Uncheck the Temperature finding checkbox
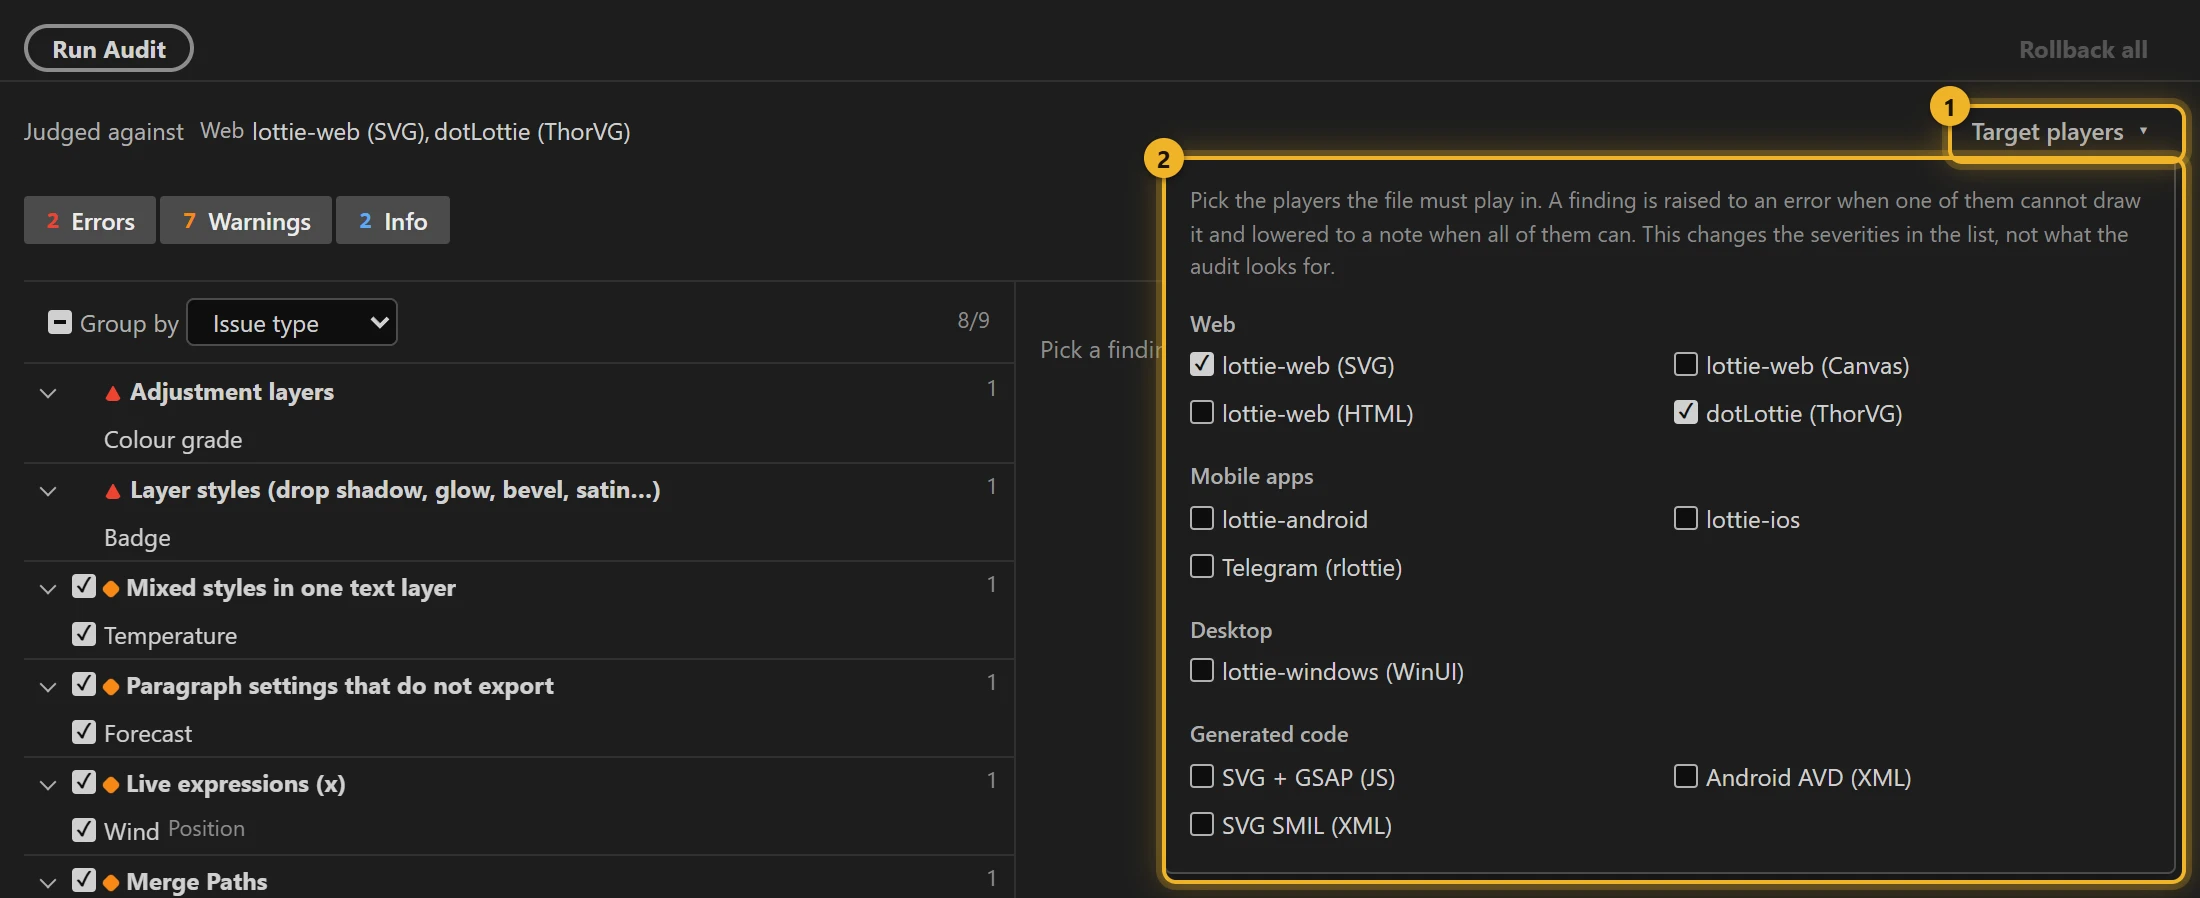Screen dimensions: 2200x898 [84, 635]
